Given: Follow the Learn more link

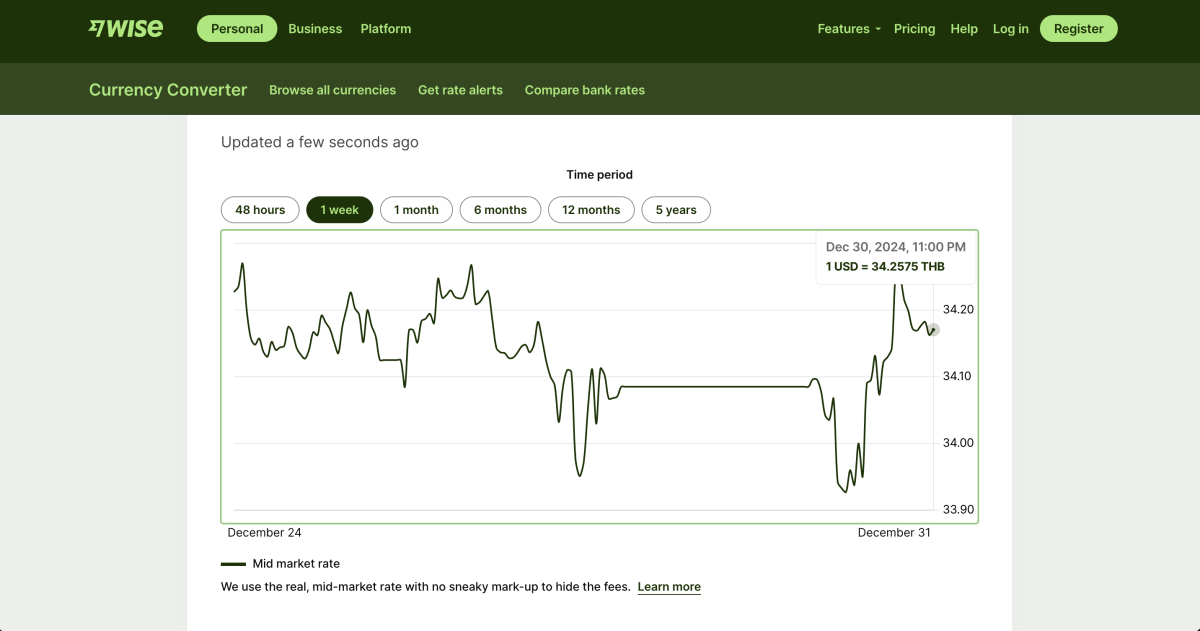Looking at the screenshot, I should coord(669,587).
